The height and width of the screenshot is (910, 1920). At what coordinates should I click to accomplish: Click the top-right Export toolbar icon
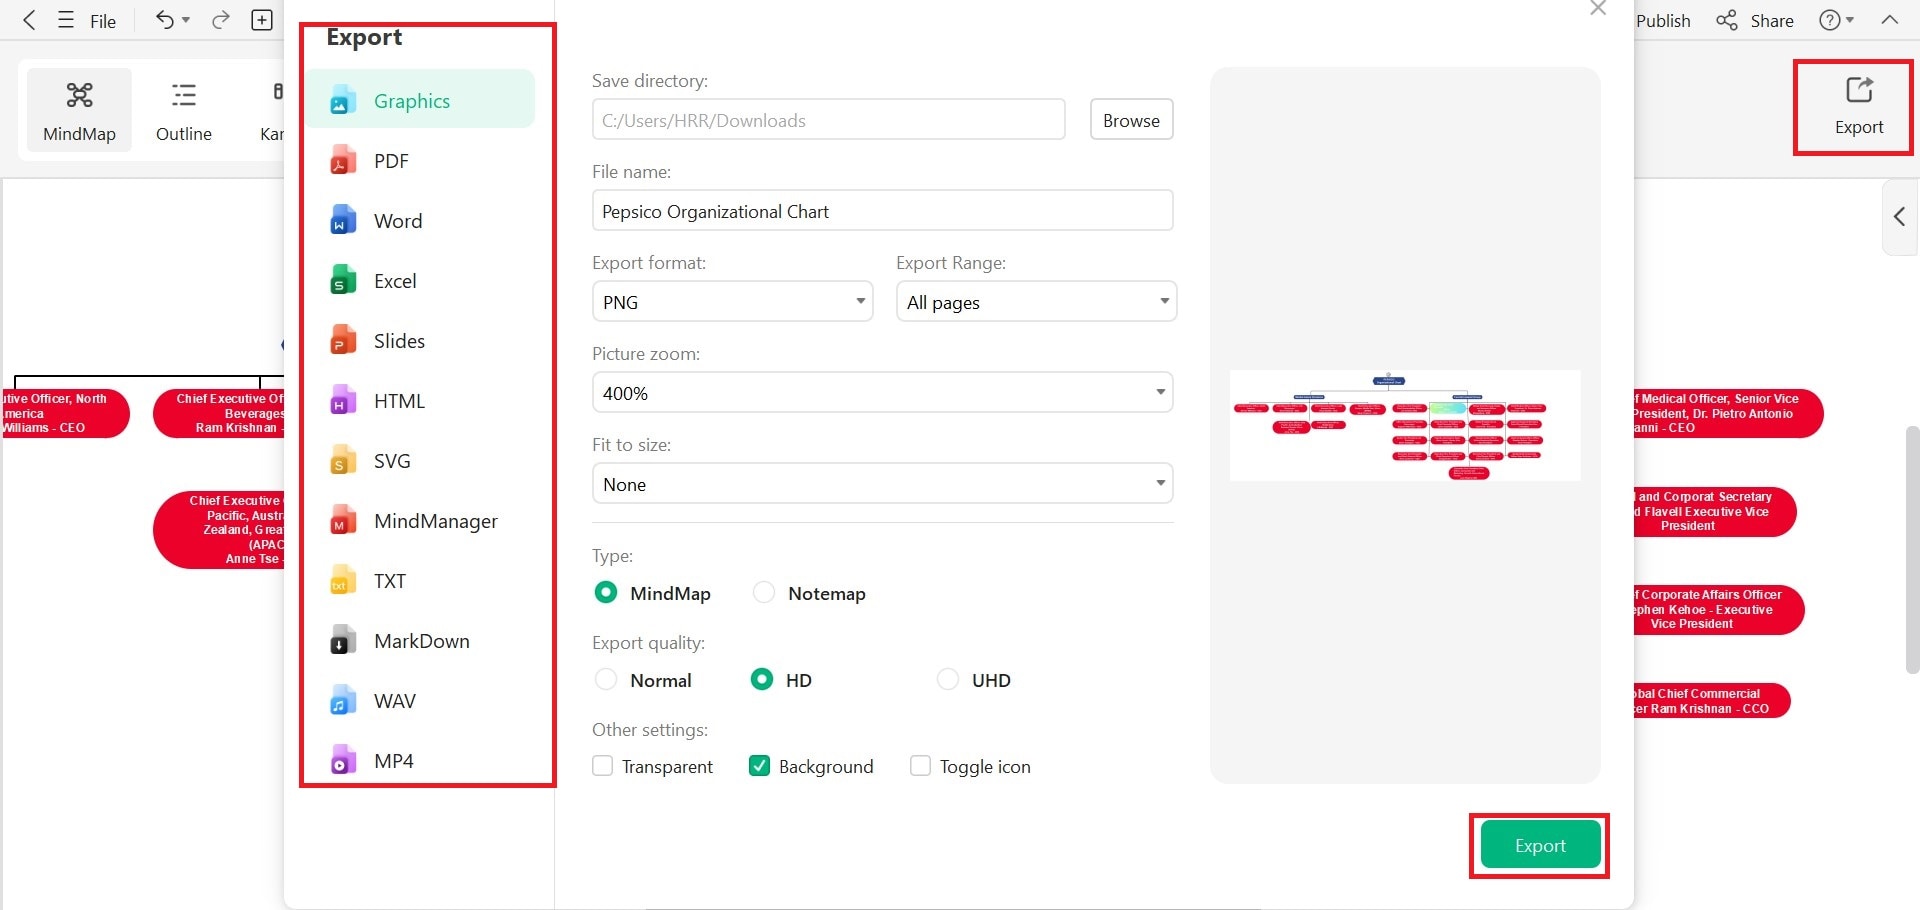coord(1858,106)
